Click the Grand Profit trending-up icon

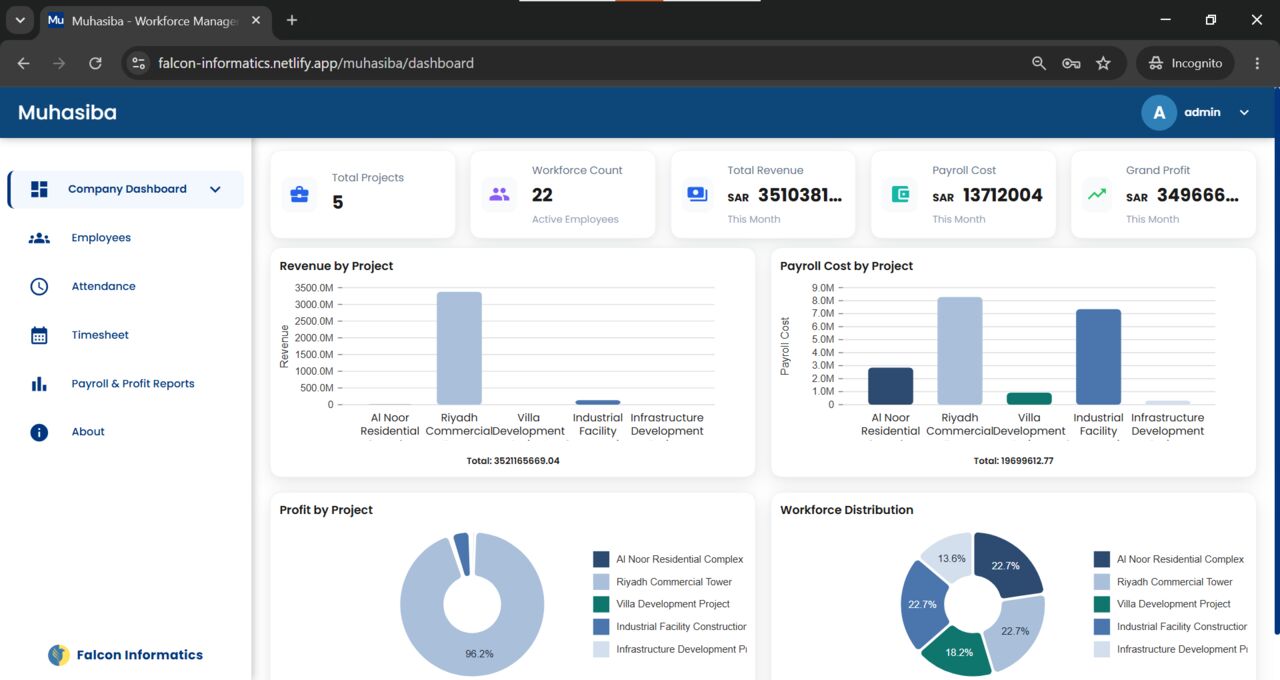point(1097,194)
